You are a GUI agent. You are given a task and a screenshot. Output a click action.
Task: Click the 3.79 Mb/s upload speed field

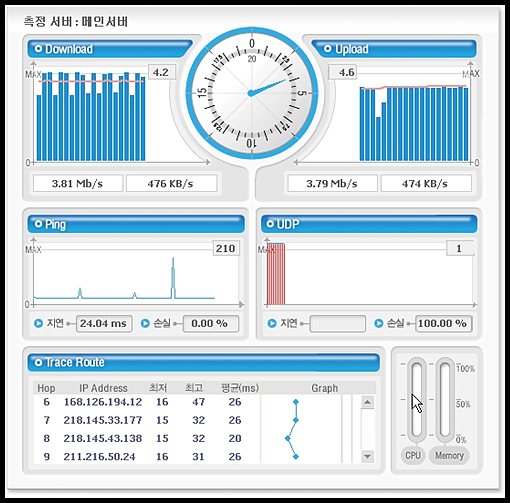tap(332, 183)
